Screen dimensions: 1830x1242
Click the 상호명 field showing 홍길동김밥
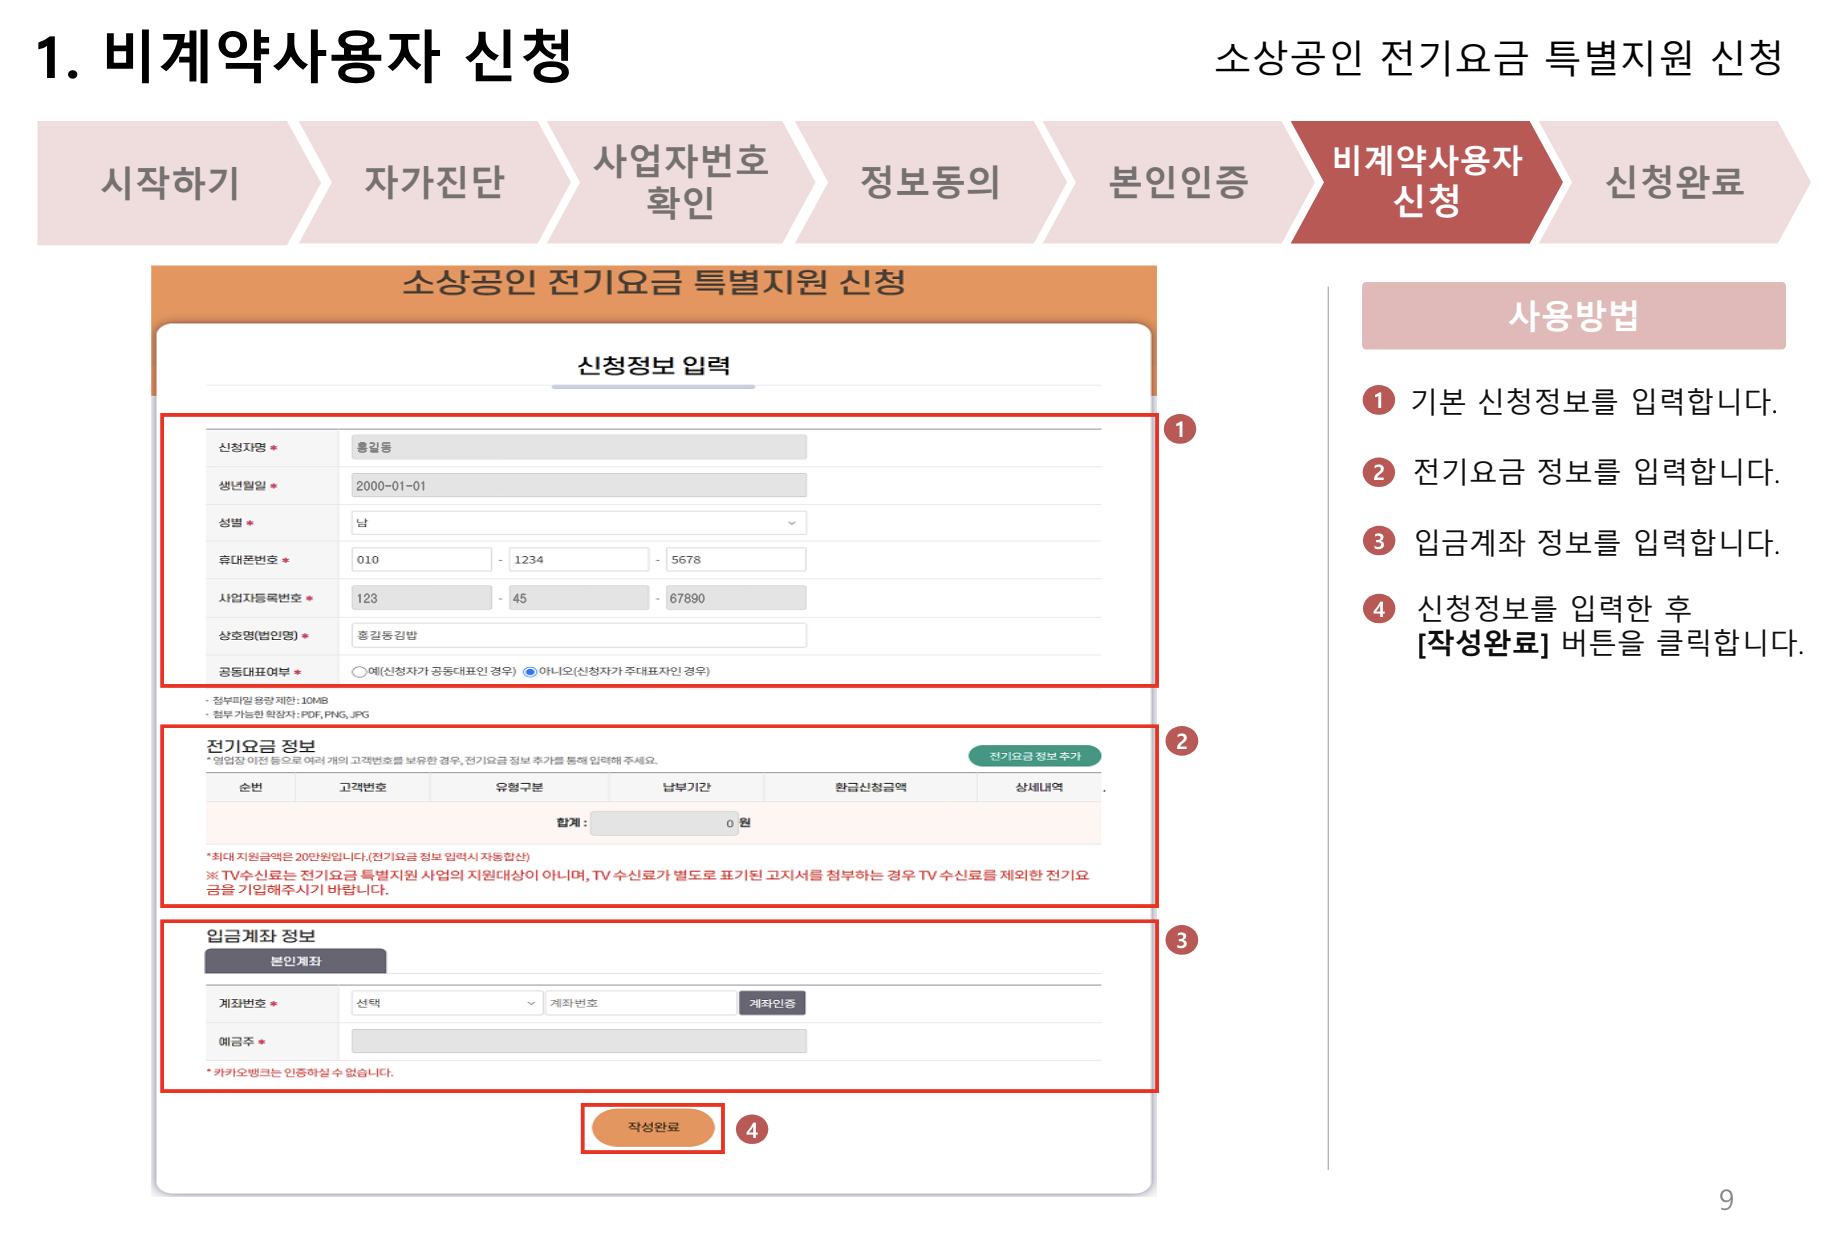580,635
